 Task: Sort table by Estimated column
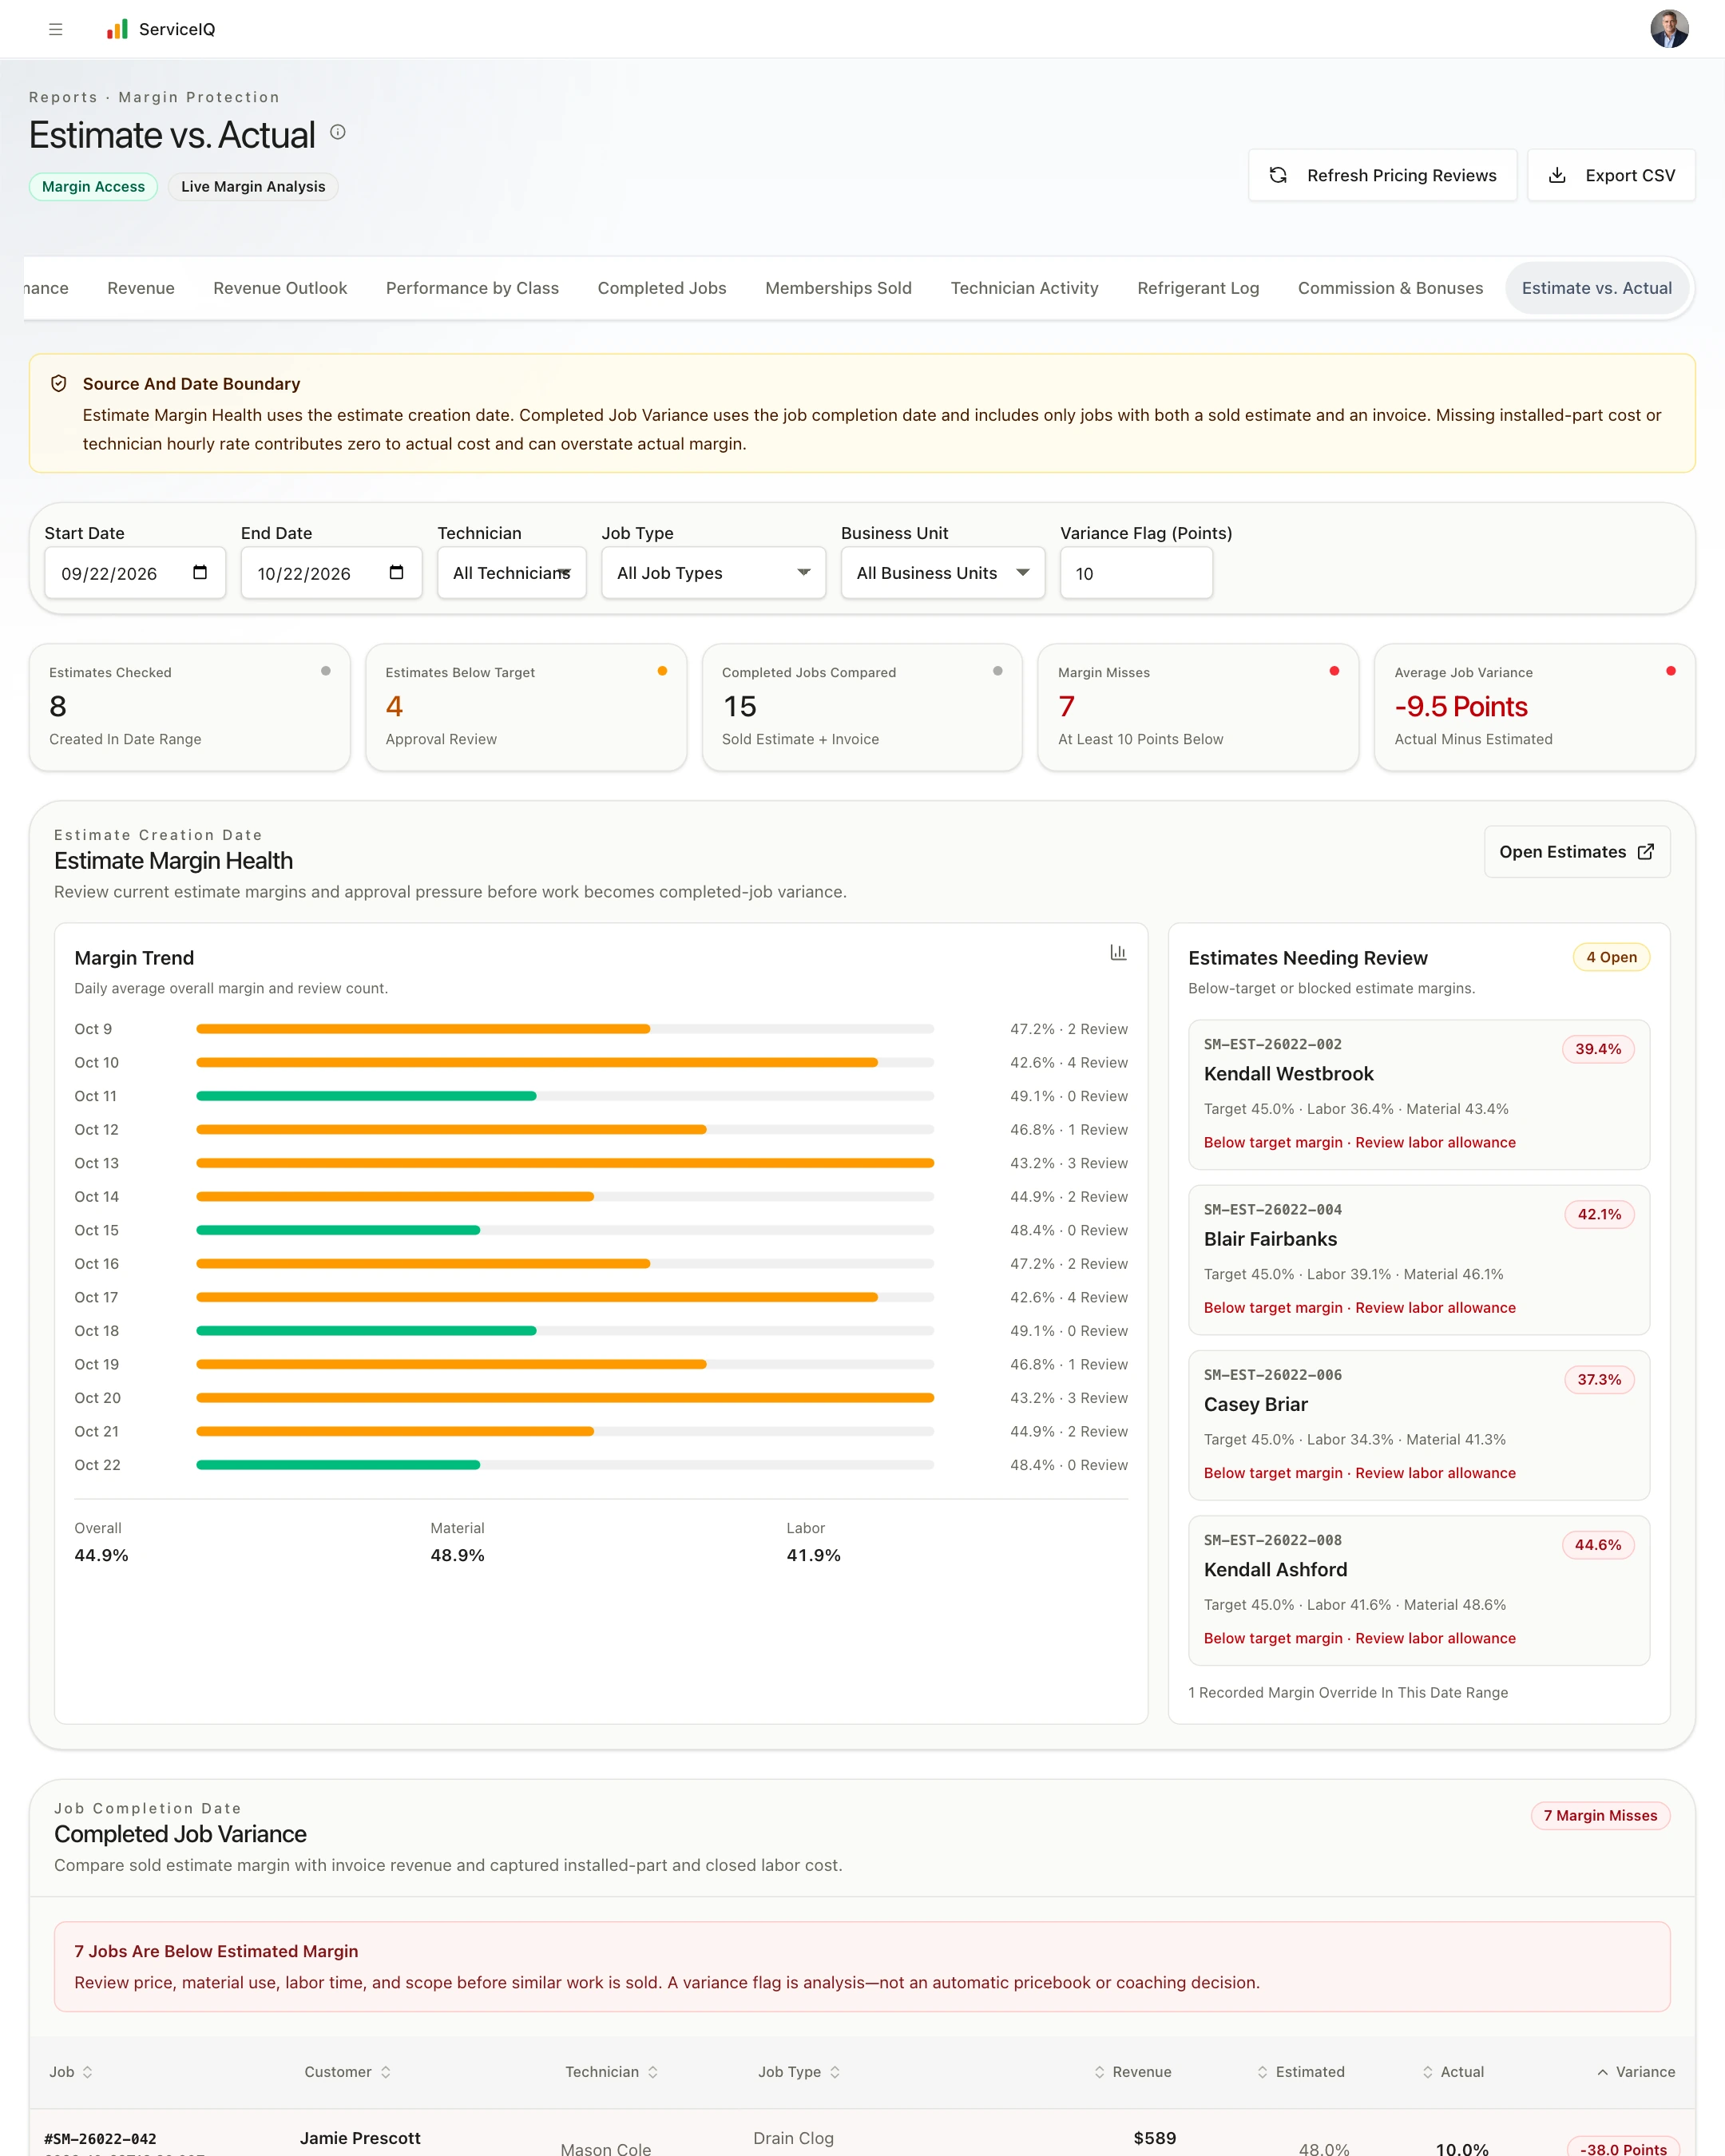pyautogui.click(x=1300, y=2072)
